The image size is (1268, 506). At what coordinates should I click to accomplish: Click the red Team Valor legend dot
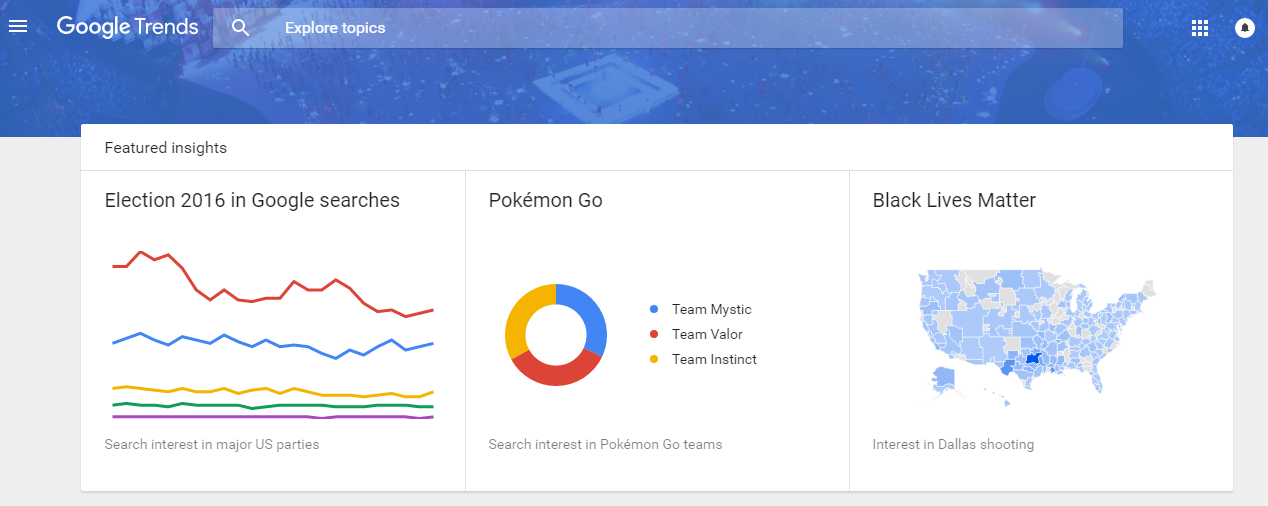pyautogui.click(x=654, y=335)
